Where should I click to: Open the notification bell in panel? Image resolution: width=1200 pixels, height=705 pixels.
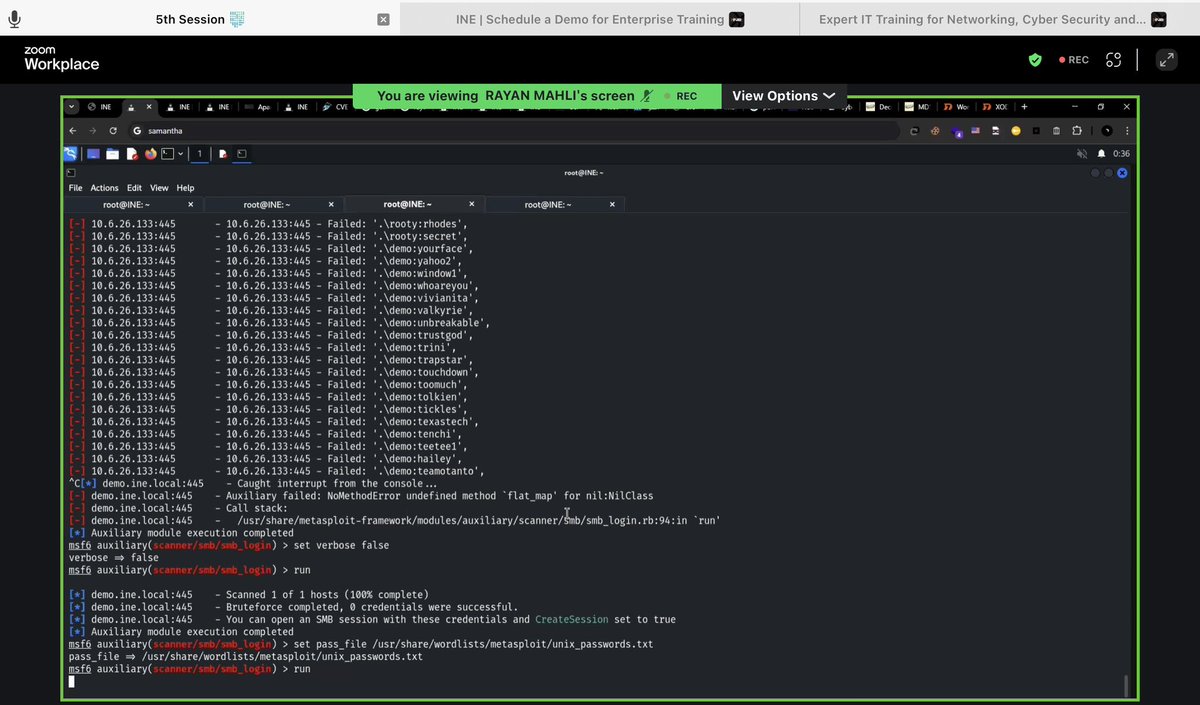[1101, 154]
